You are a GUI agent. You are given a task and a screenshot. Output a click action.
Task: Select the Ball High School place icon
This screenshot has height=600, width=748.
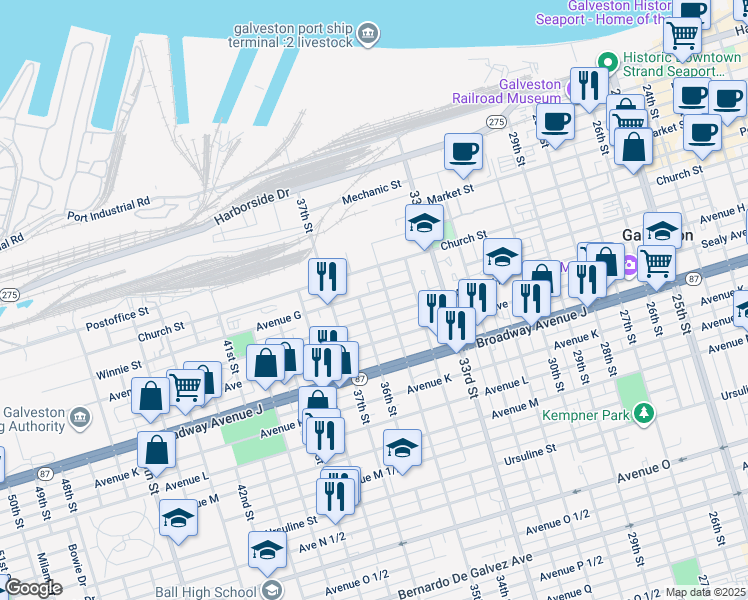click(271, 589)
